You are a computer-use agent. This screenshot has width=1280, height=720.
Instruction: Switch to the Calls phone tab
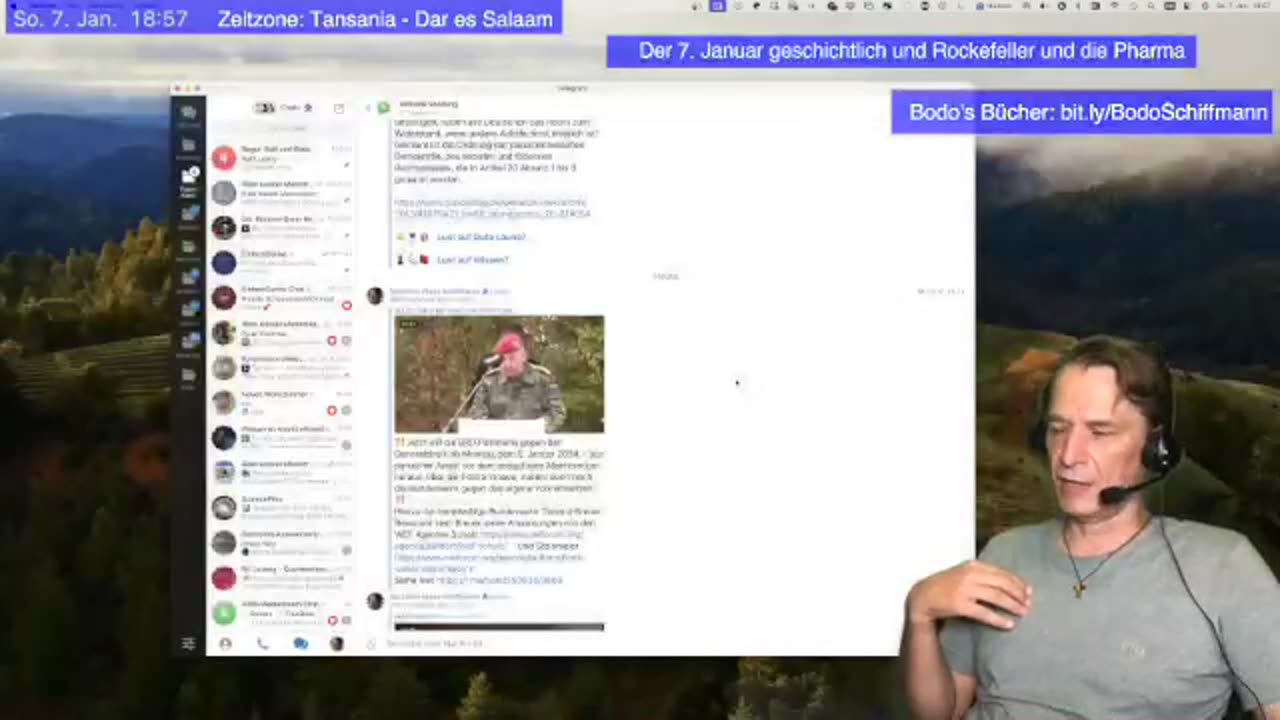tap(262, 644)
